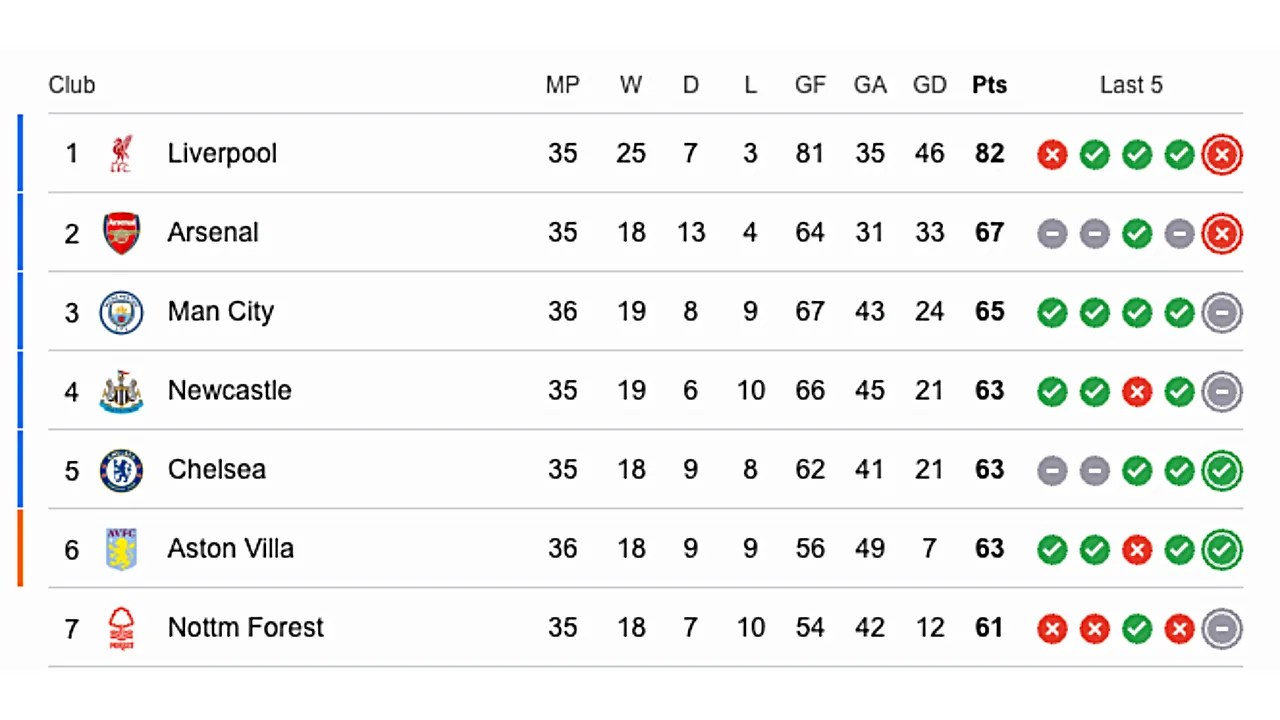Image resolution: width=1280 pixels, height=720 pixels.
Task: Click the Nottm Forest club crest
Action: [x=121, y=629]
